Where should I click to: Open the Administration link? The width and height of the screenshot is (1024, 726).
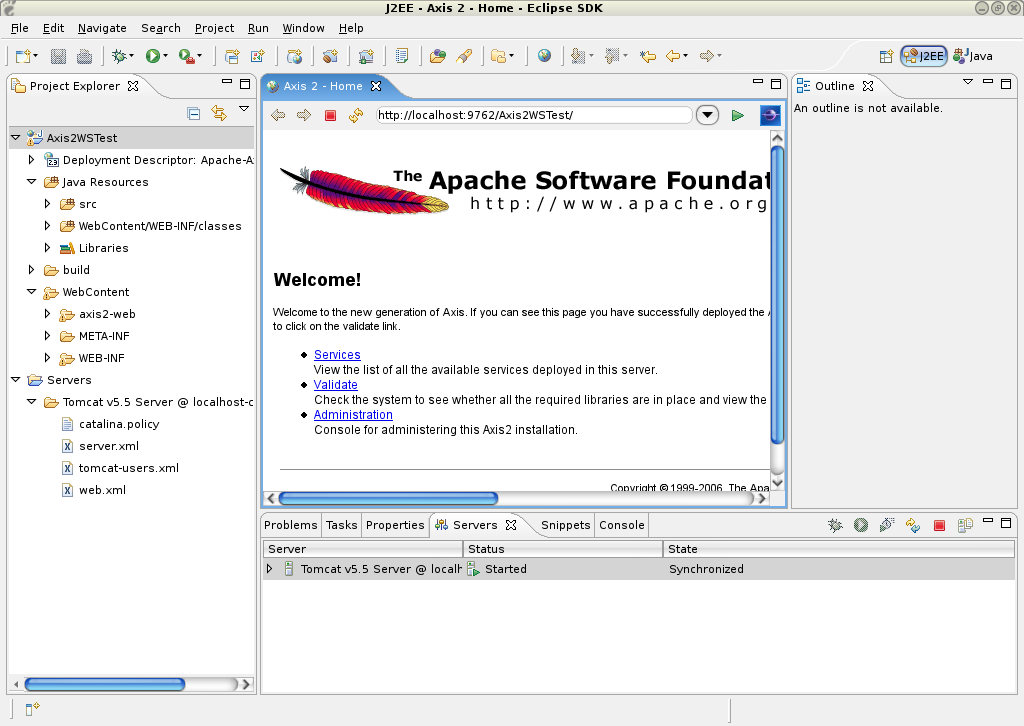coord(353,415)
